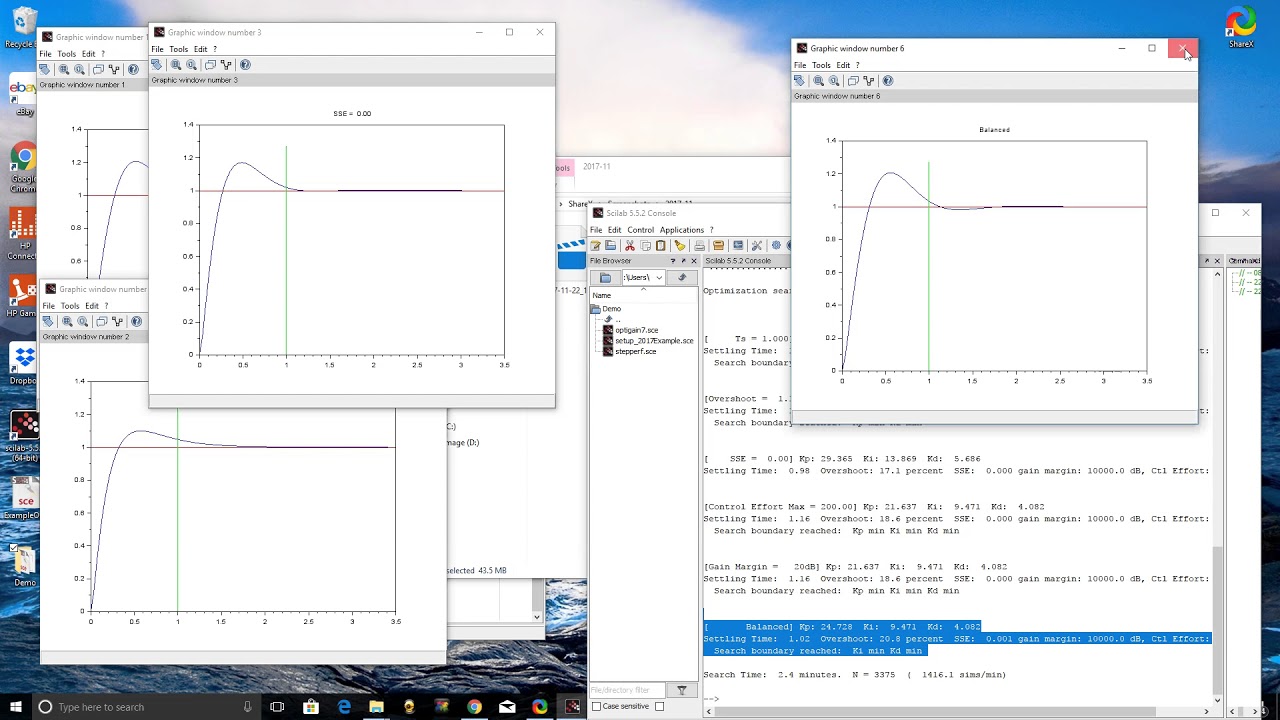This screenshot has height=720, width=1280.
Task: Toggle Case sensitive checkbox in File Browser
Action: 597,706
